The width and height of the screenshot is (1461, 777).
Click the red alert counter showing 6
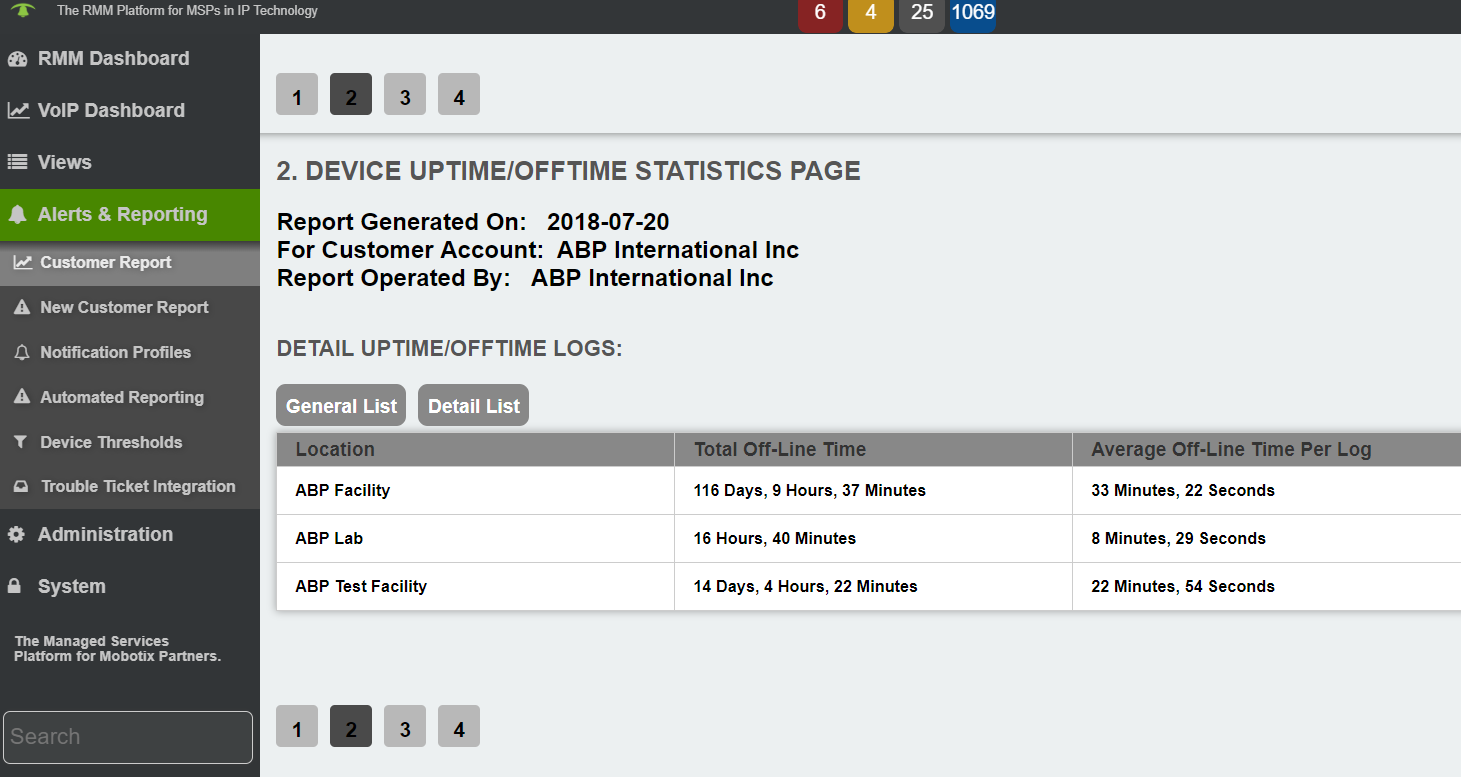point(821,14)
